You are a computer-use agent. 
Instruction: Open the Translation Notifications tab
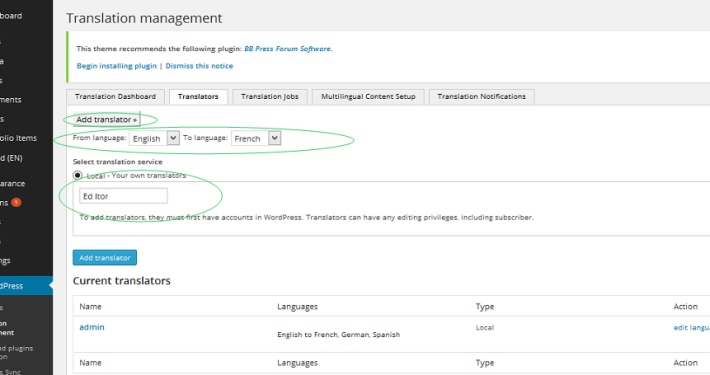482,96
